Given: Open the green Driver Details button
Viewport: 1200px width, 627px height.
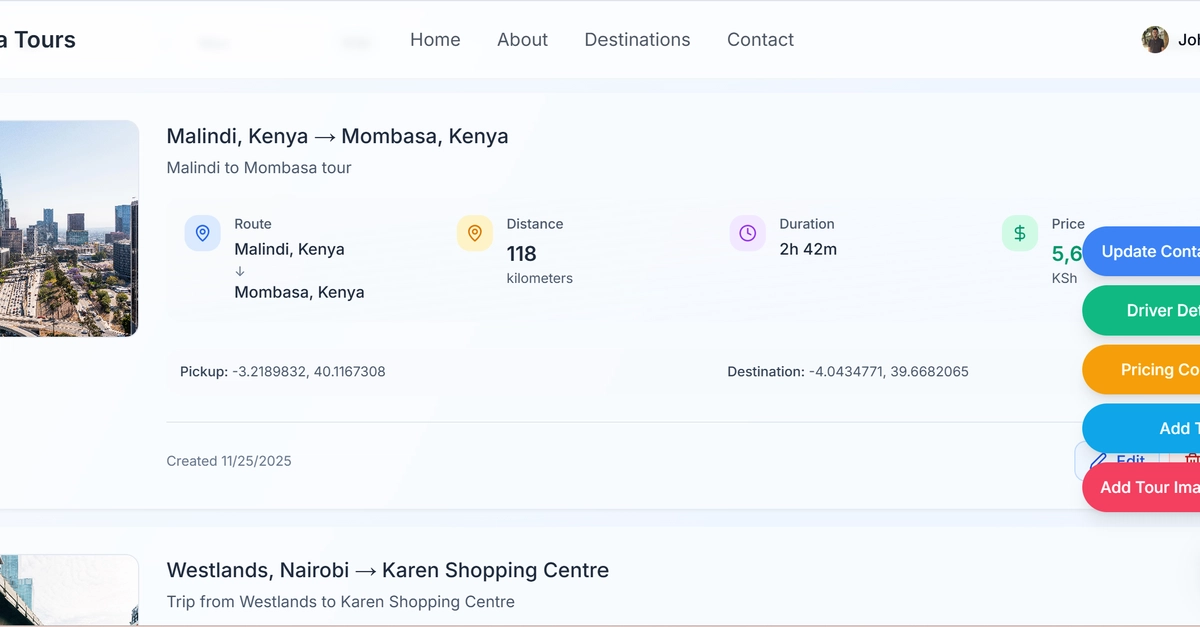Looking at the screenshot, I should (x=1141, y=311).
